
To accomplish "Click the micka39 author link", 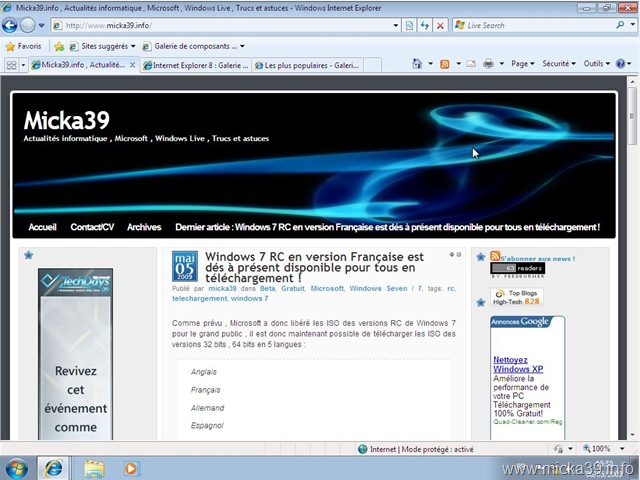I will (222, 288).
